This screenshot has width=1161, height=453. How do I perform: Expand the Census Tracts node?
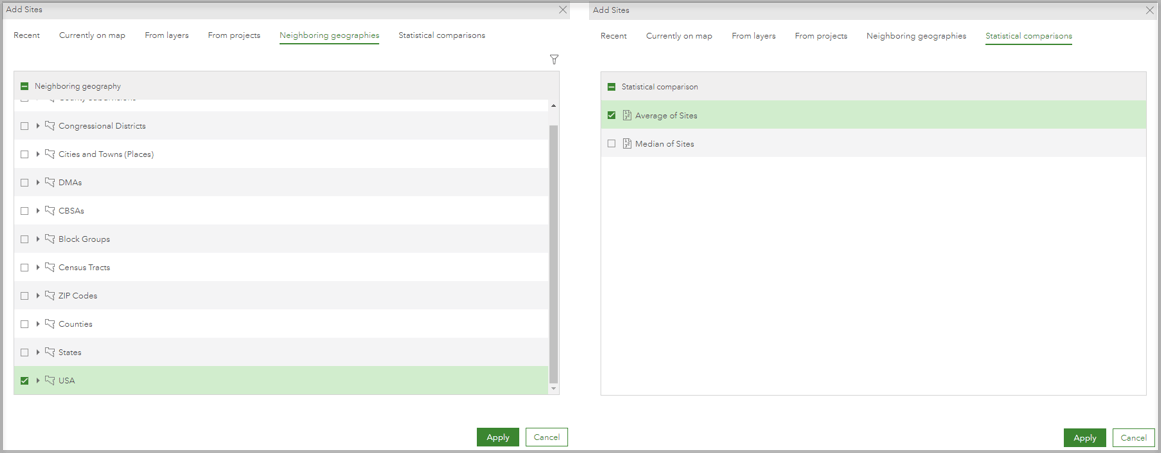pos(38,267)
